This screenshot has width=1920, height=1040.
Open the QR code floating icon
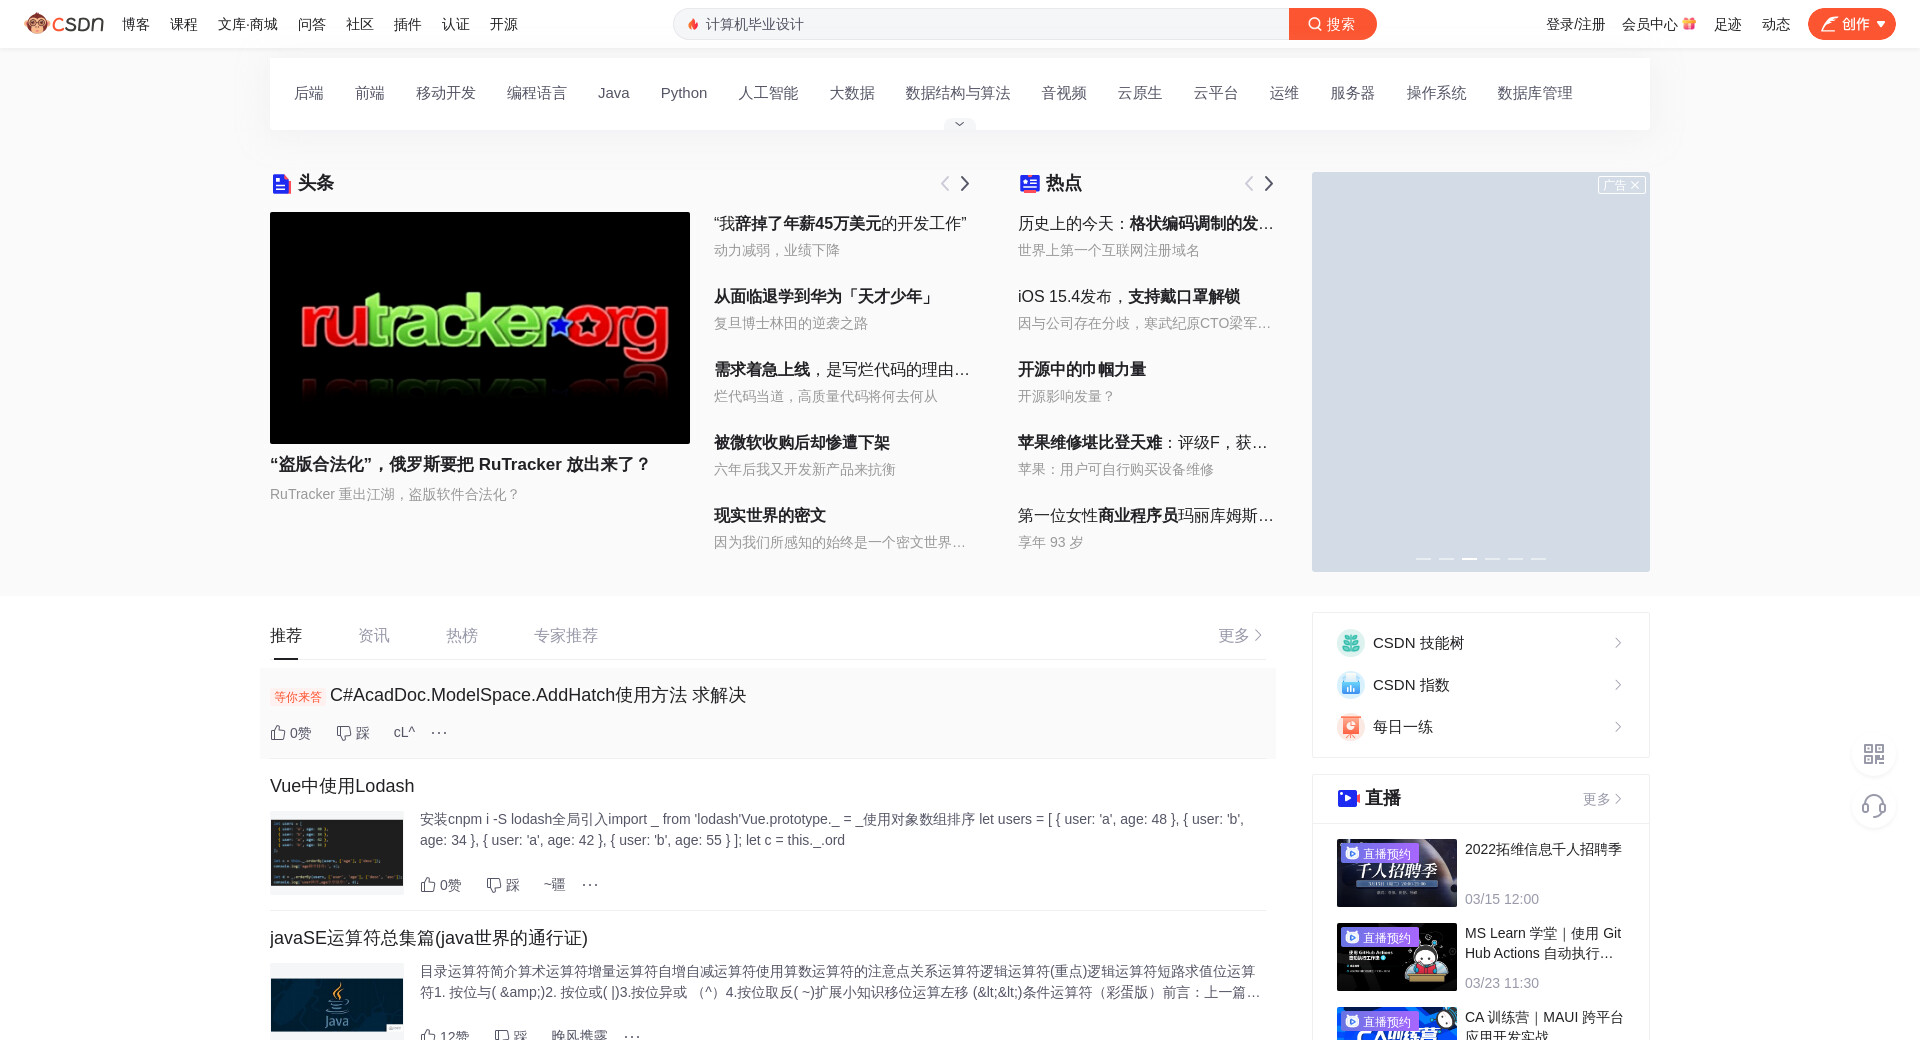pyautogui.click(x=1873, y=754)
